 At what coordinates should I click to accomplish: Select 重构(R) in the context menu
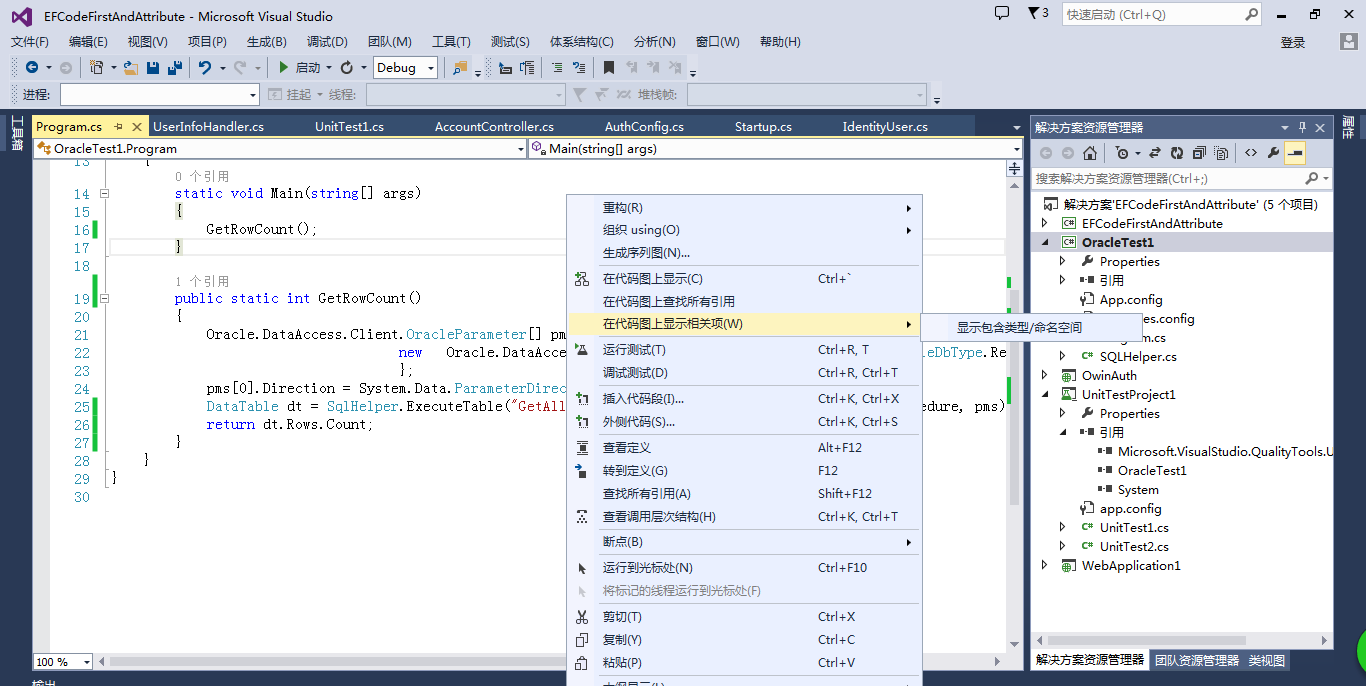[744, 207]
